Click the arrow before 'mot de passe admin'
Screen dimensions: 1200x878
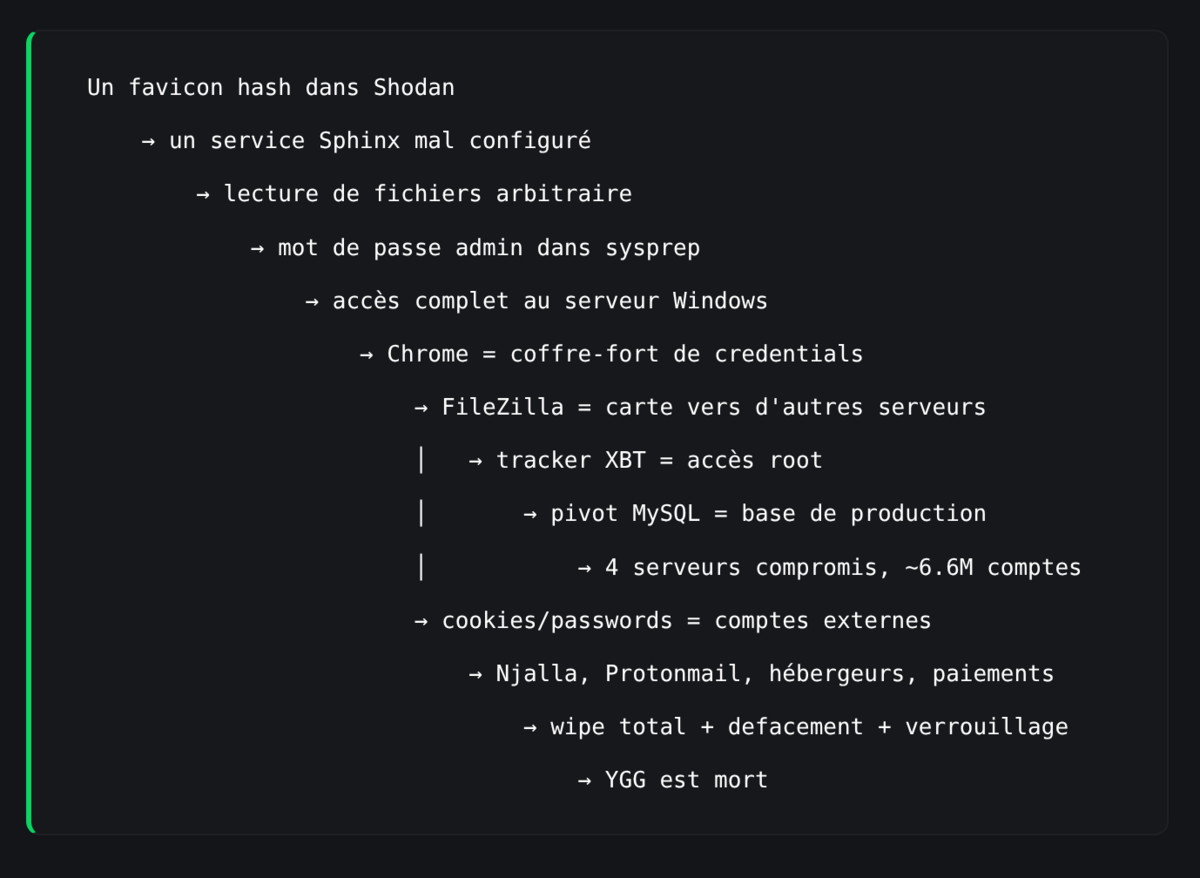coord(257,248)
